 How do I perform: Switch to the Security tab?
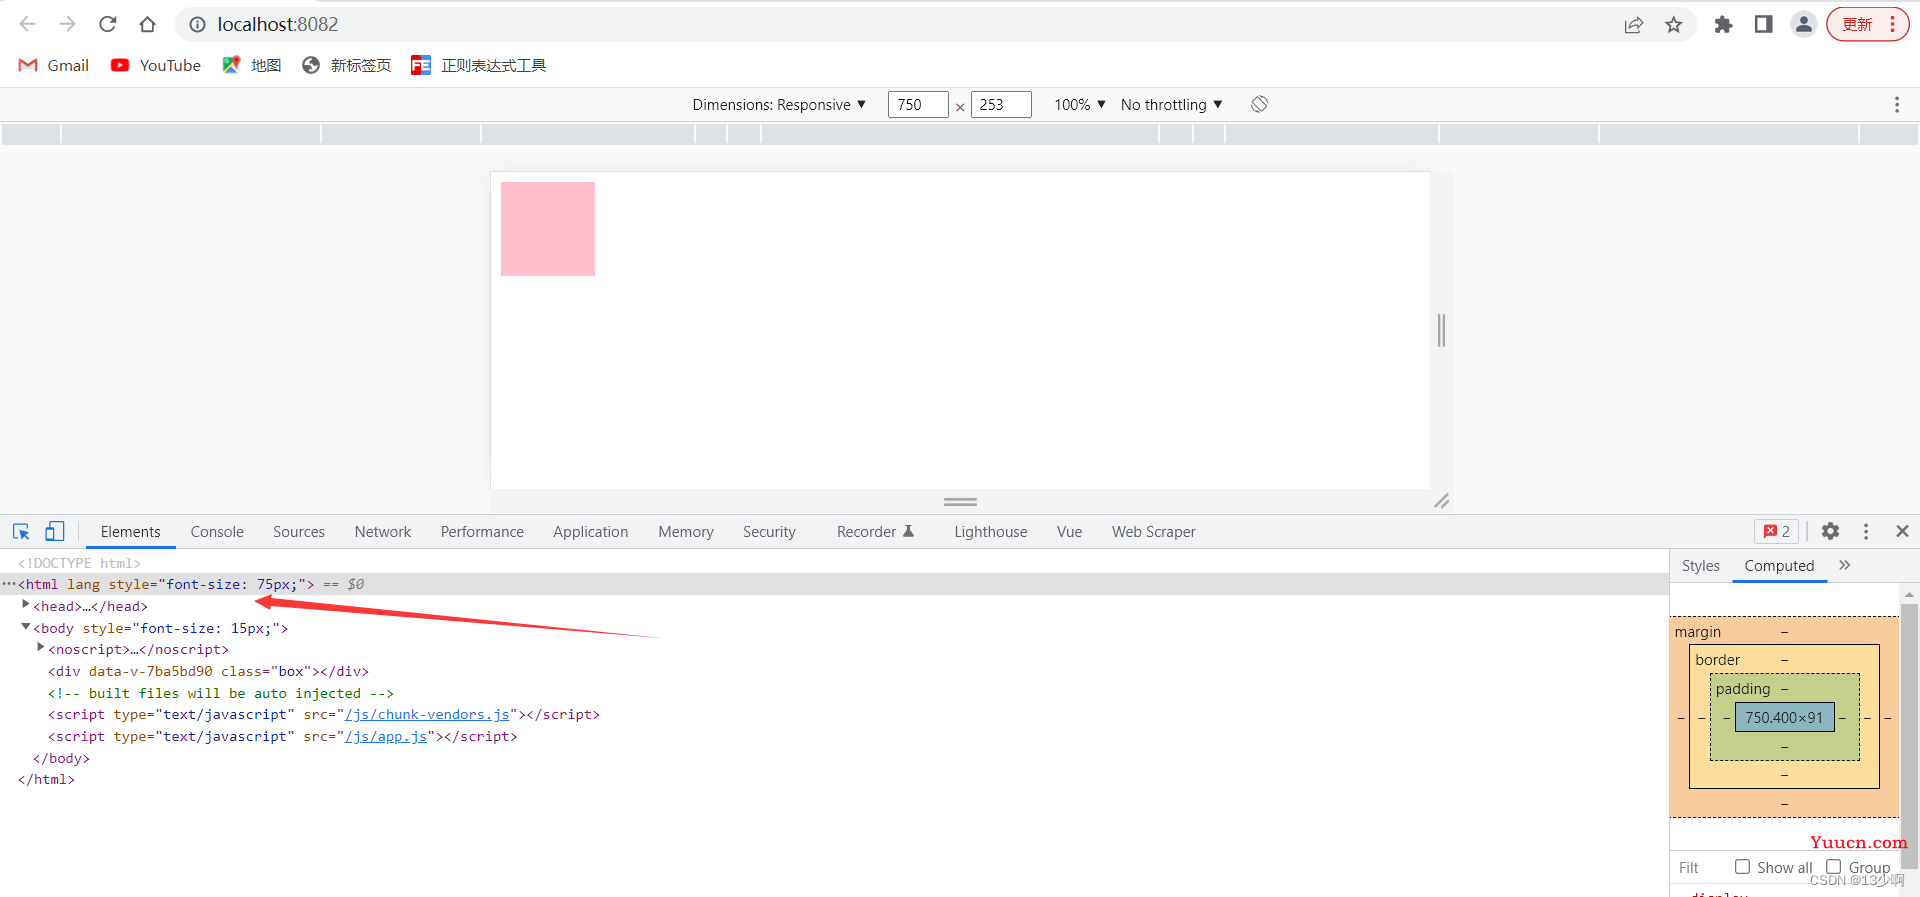click(769, 532)
